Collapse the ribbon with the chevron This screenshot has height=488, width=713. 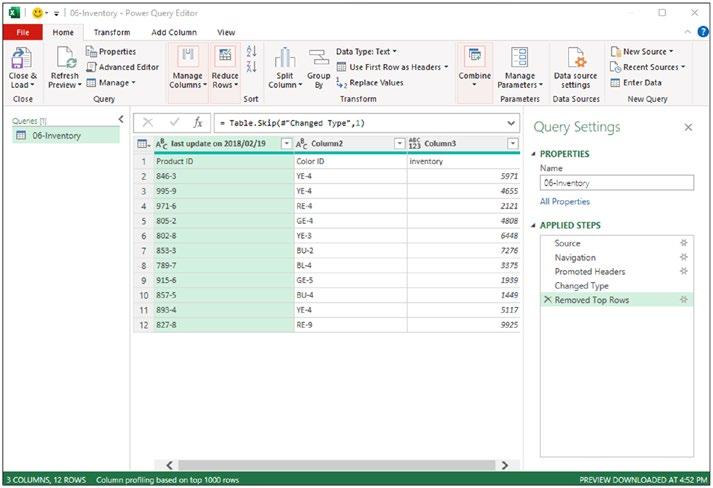(688, 31)
